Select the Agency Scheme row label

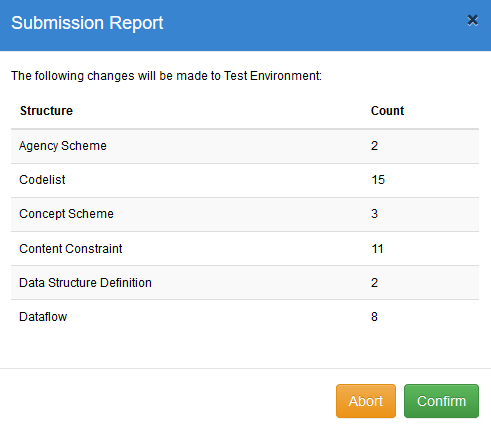point(63,146)
